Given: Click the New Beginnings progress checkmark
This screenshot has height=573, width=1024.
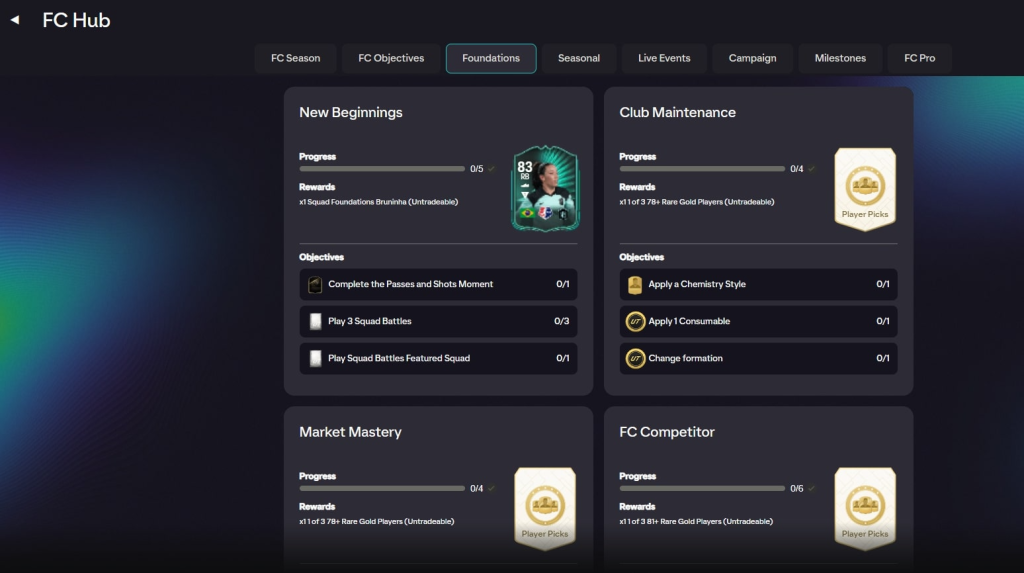Looking at the screenshot, I should (491, 169).
